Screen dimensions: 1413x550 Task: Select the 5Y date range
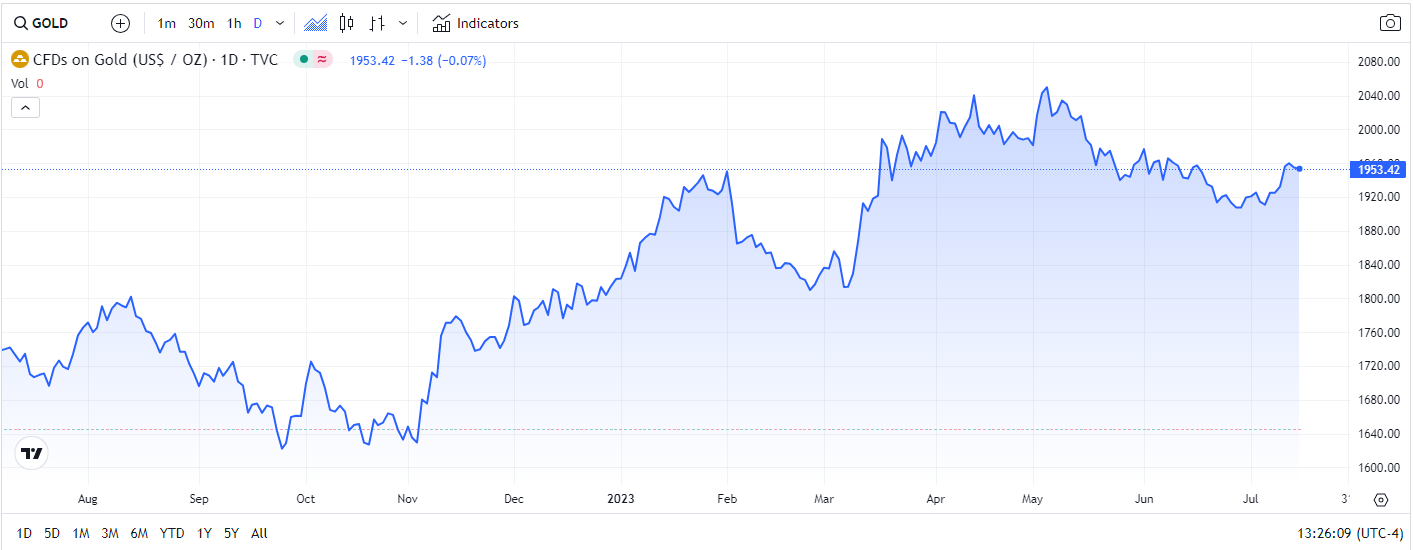pyautogui.click(x=232, y=533)
